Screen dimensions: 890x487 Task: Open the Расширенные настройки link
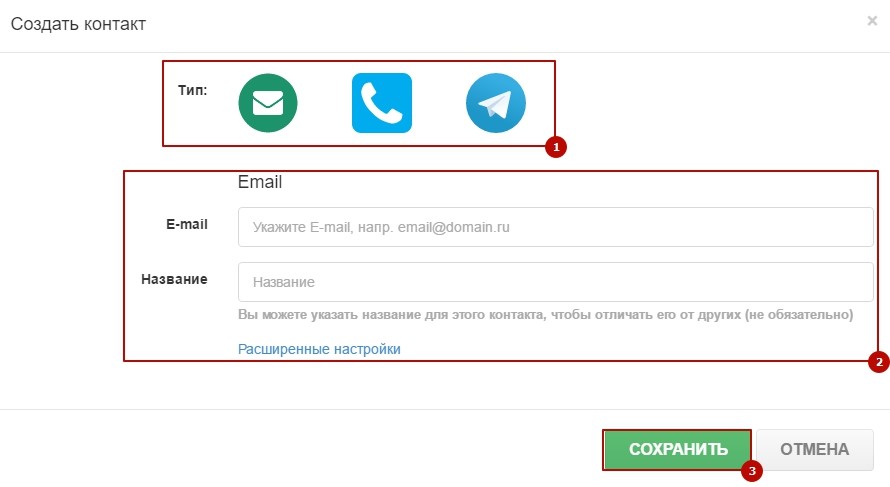click(x=319, y=349)
